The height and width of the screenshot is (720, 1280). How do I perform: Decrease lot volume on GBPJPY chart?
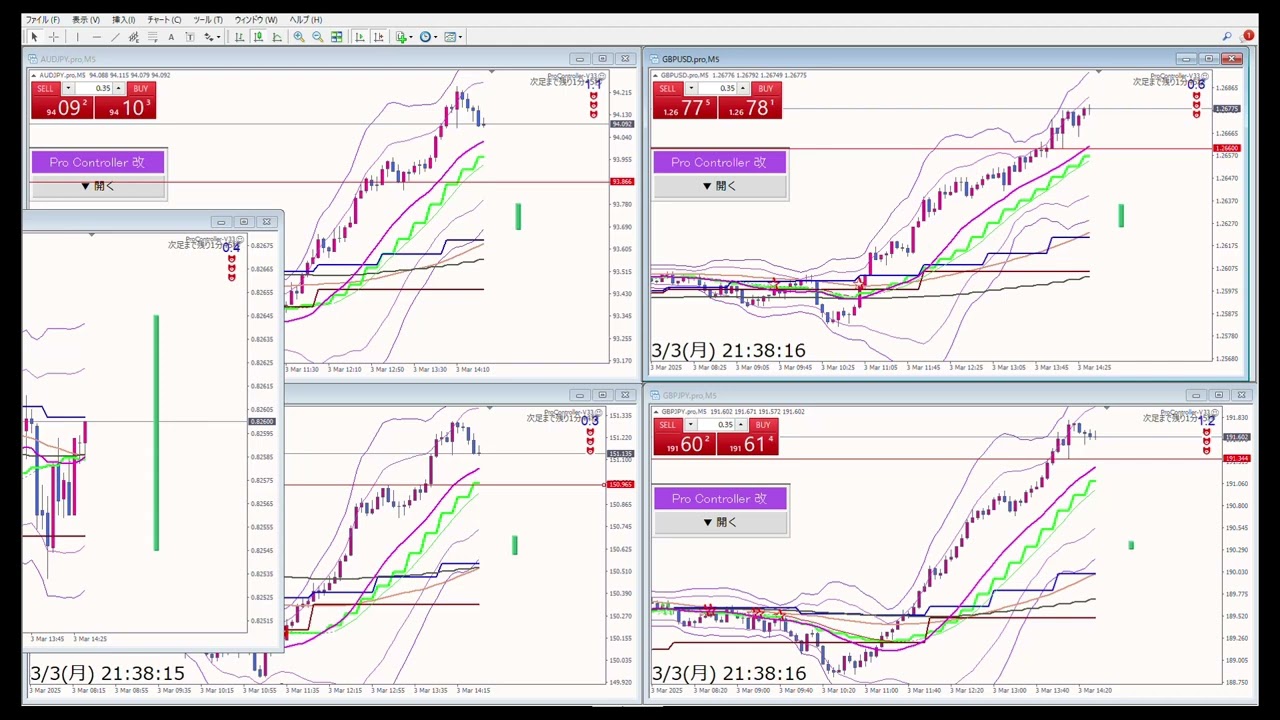[690, 425]
